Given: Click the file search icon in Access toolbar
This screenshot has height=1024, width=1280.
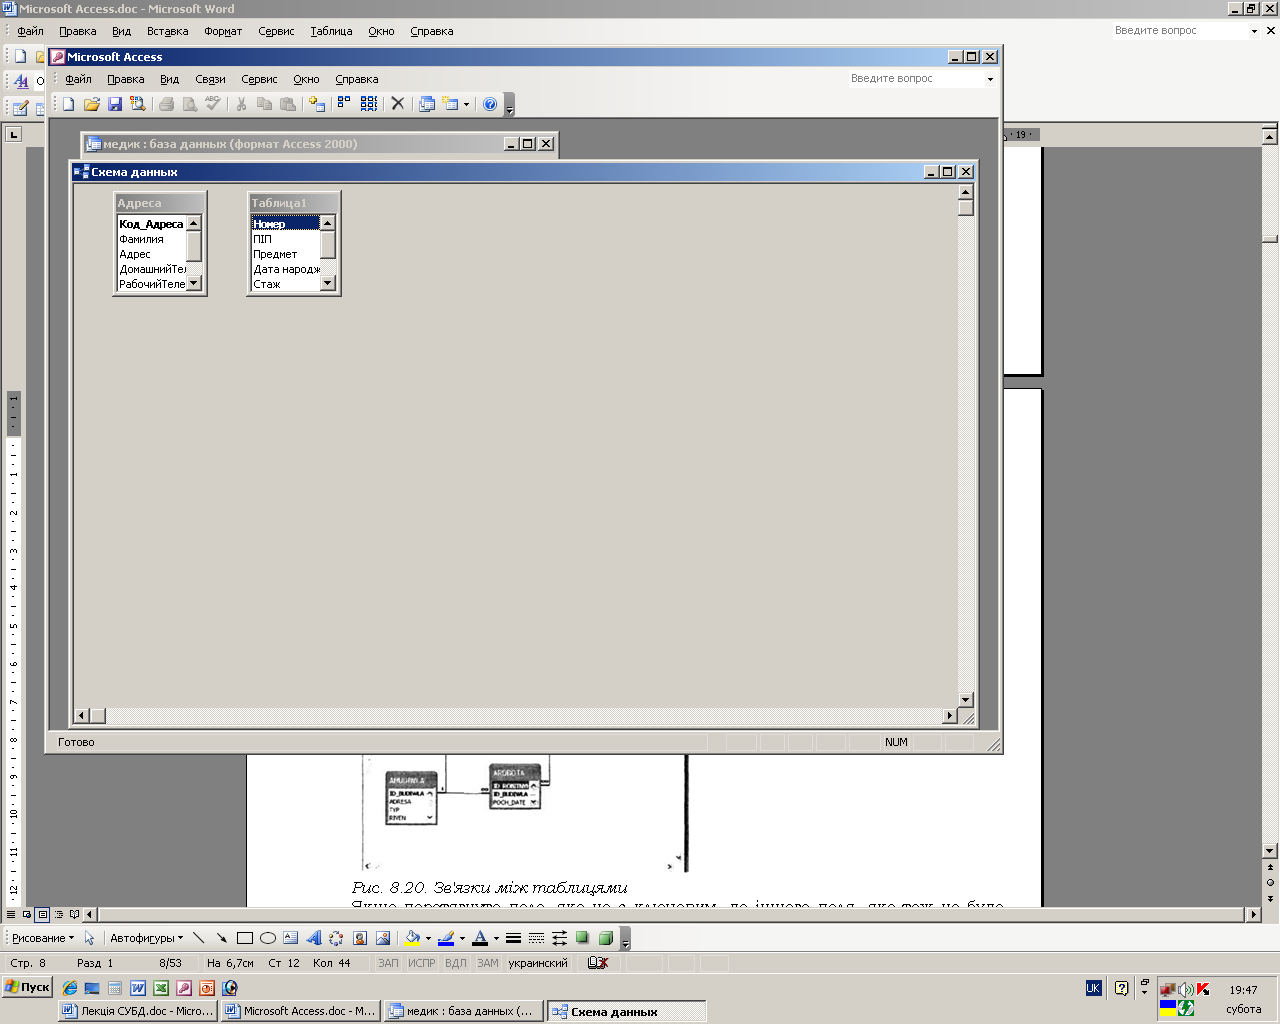Looking at the screenshot, I should pos(138,104).
